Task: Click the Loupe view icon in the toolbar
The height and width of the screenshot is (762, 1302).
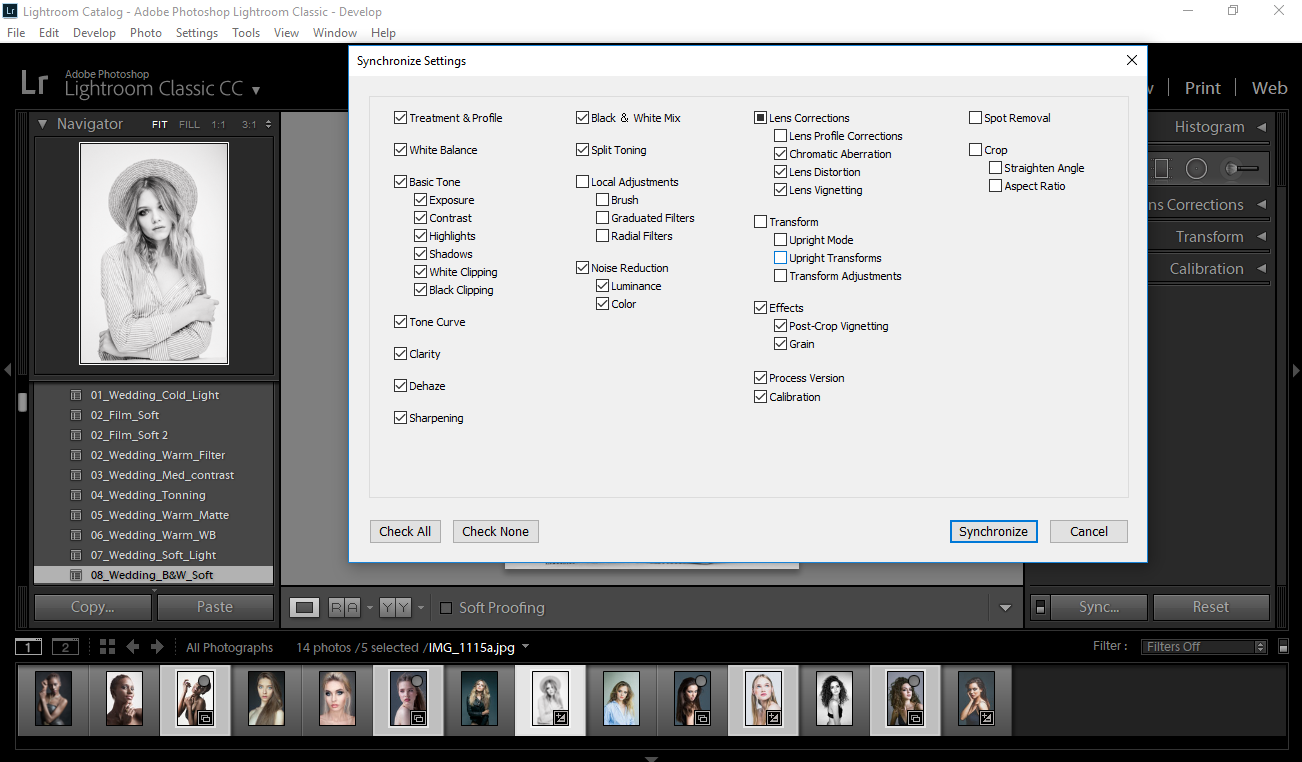Action: pos(304,607)
